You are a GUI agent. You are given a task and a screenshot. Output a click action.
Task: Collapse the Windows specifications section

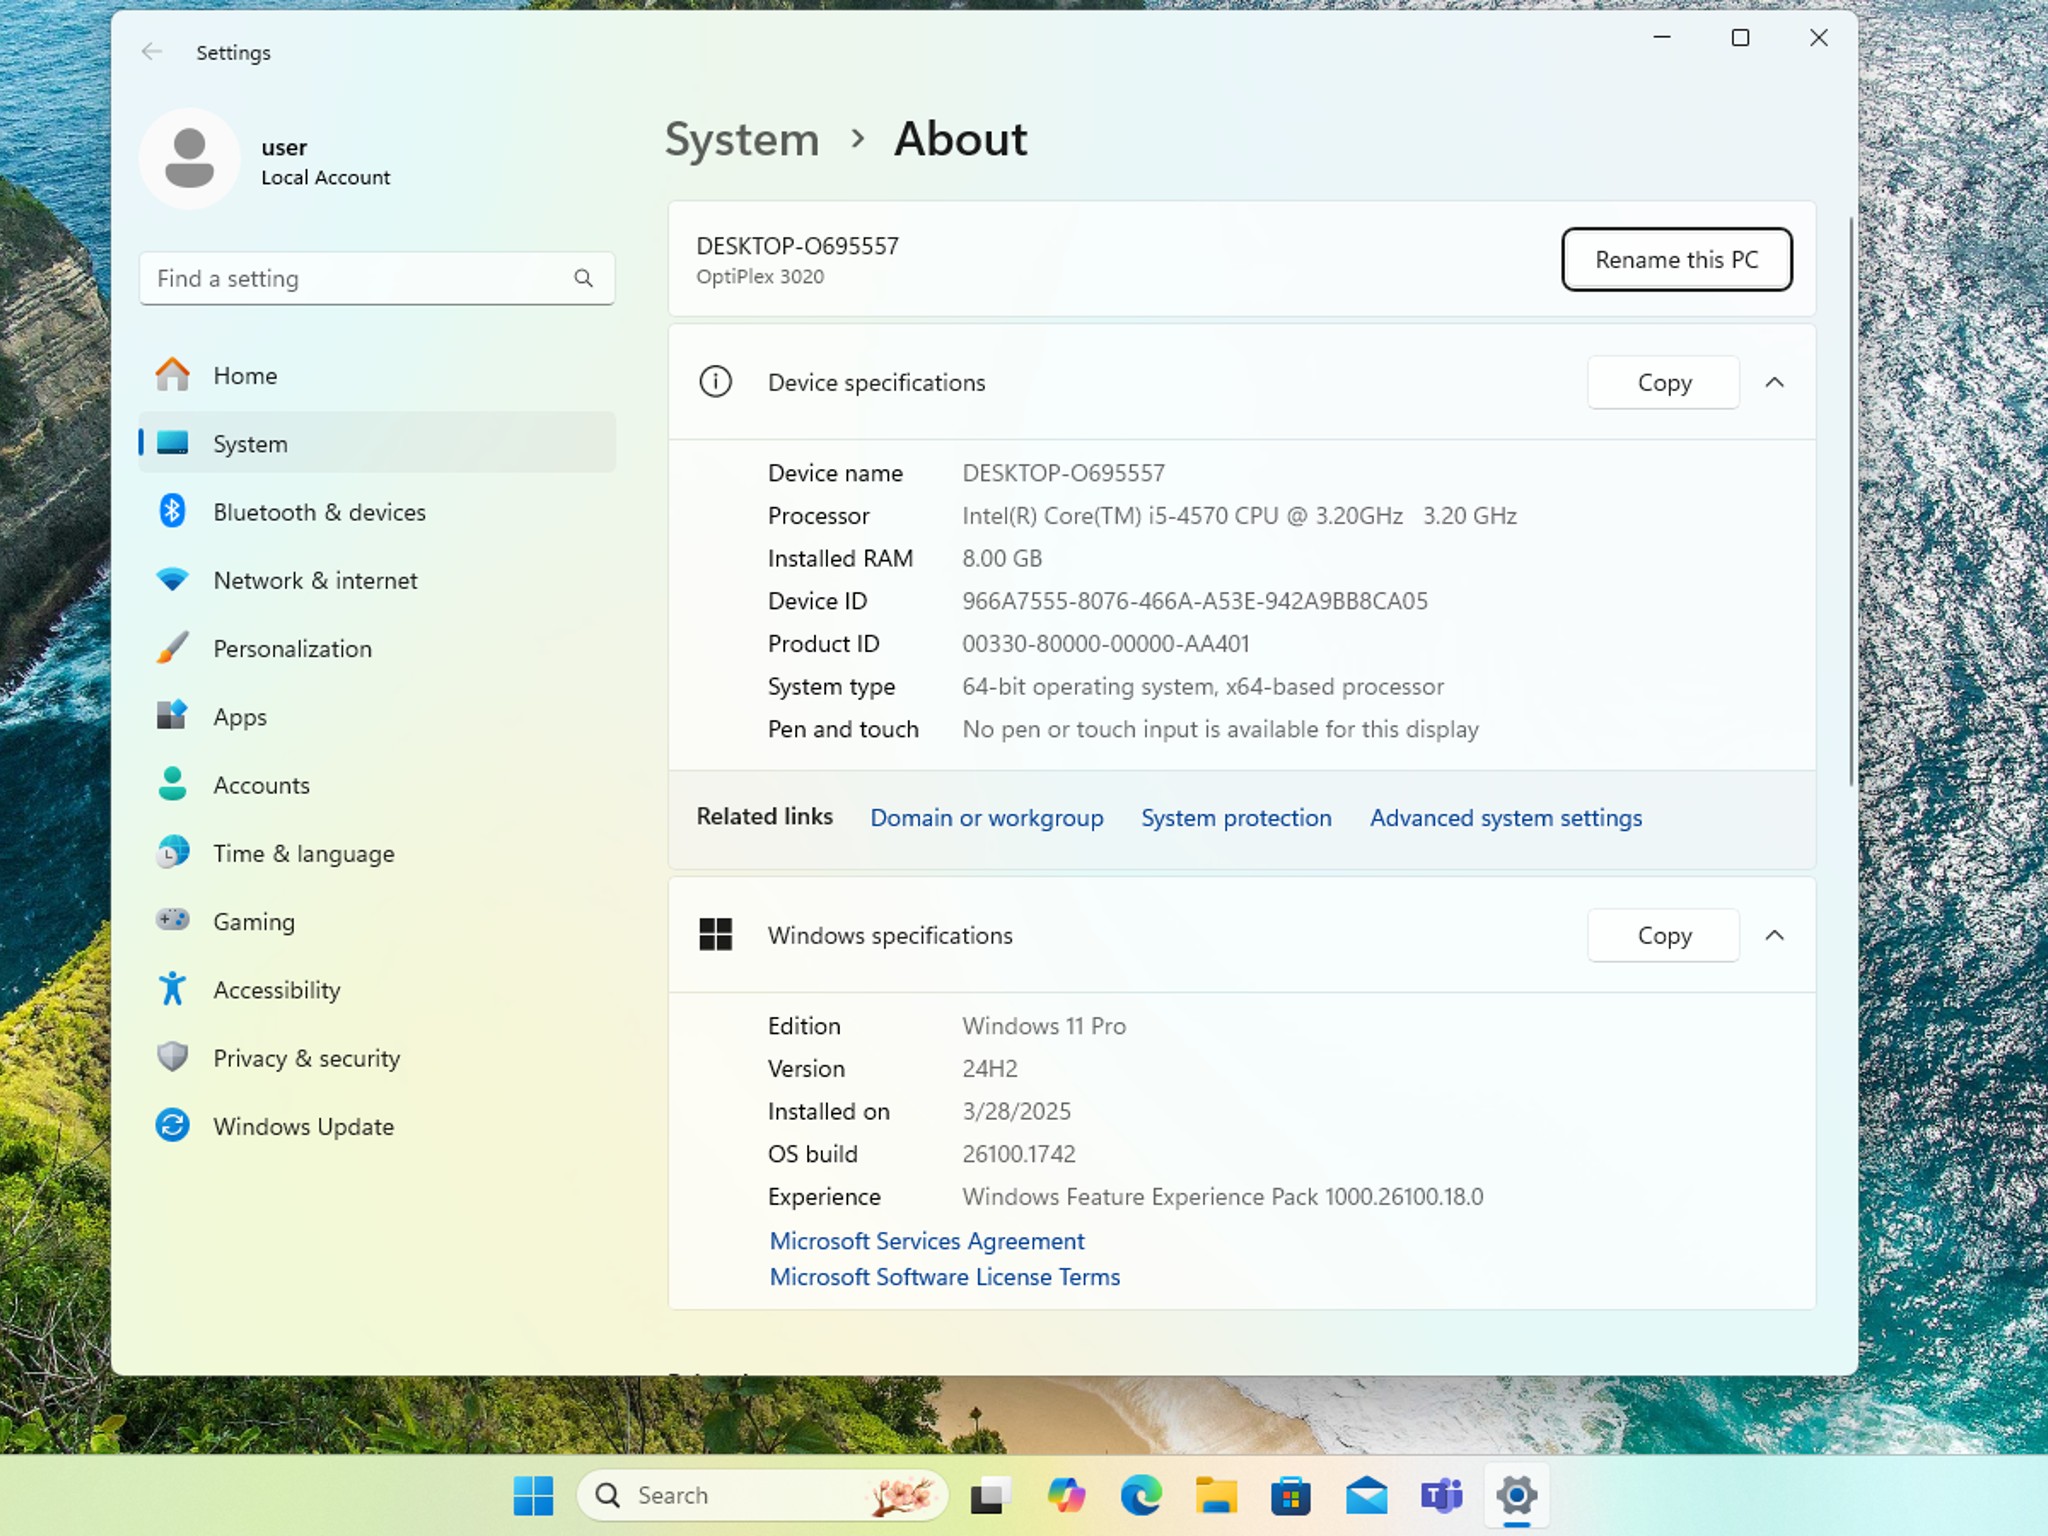(x=1775, y=935)
